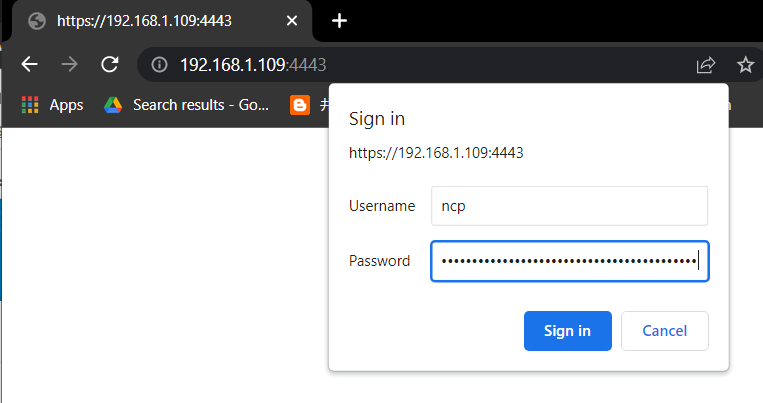The image size is (763, 403).
Task: Submit credentials with Sign in button
Action: [x=567, y=331]
